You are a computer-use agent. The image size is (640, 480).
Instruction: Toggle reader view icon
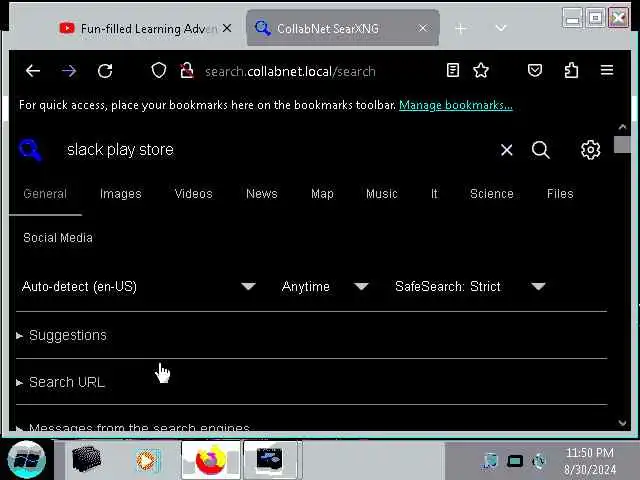coord(453,70)
